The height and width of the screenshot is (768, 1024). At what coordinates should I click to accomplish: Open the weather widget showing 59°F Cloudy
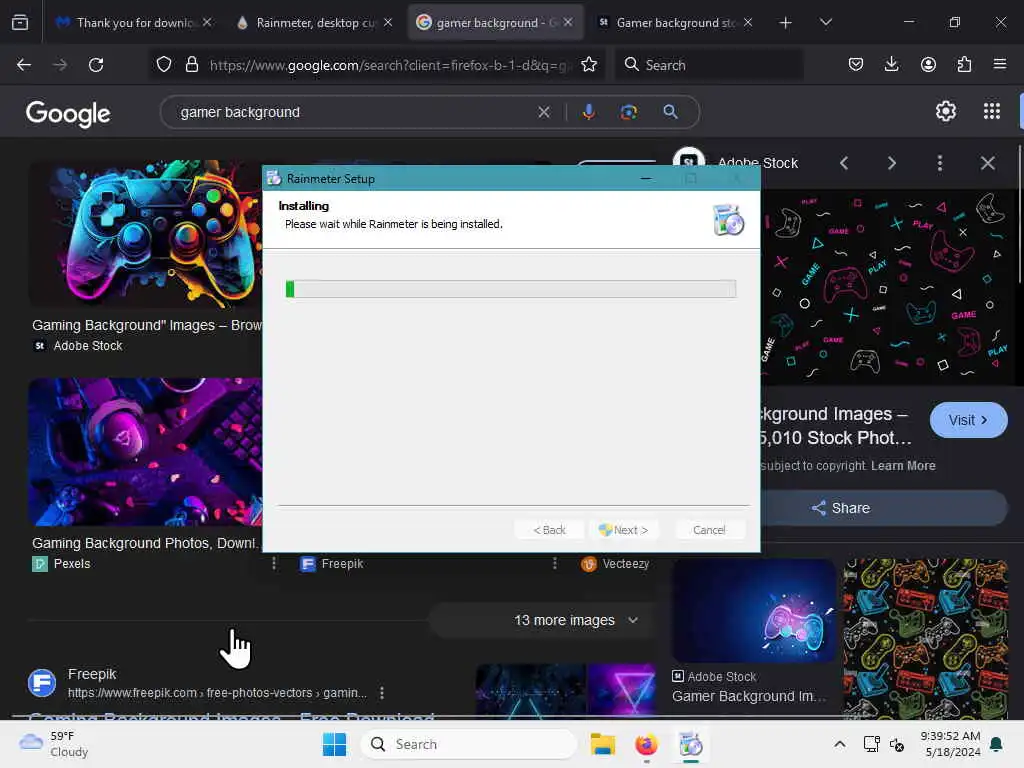[54, 744]
